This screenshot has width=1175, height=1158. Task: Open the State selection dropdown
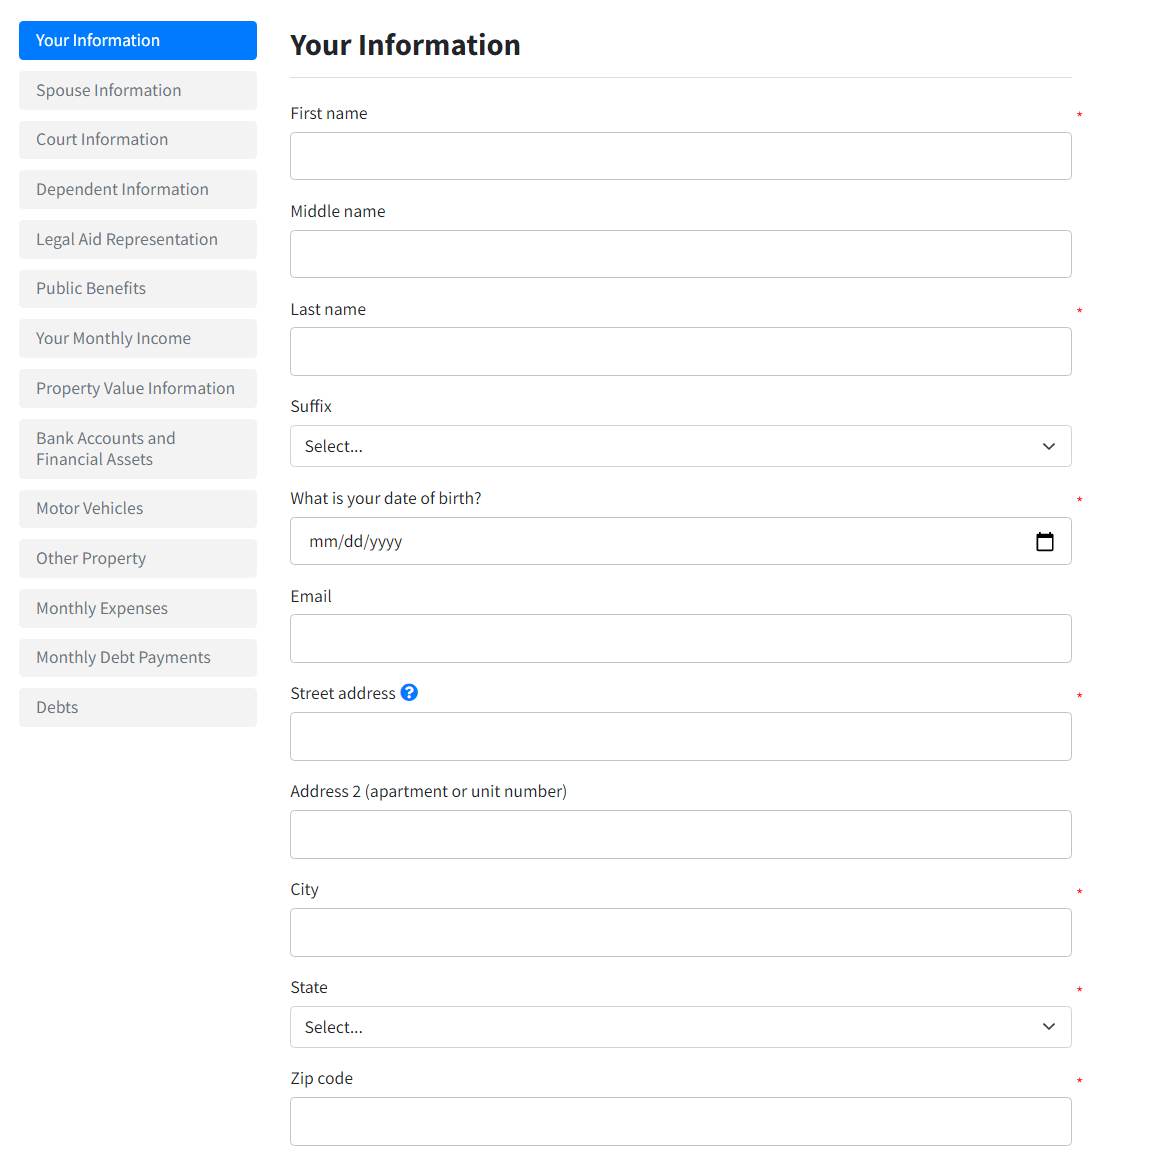click(680, 1027)
